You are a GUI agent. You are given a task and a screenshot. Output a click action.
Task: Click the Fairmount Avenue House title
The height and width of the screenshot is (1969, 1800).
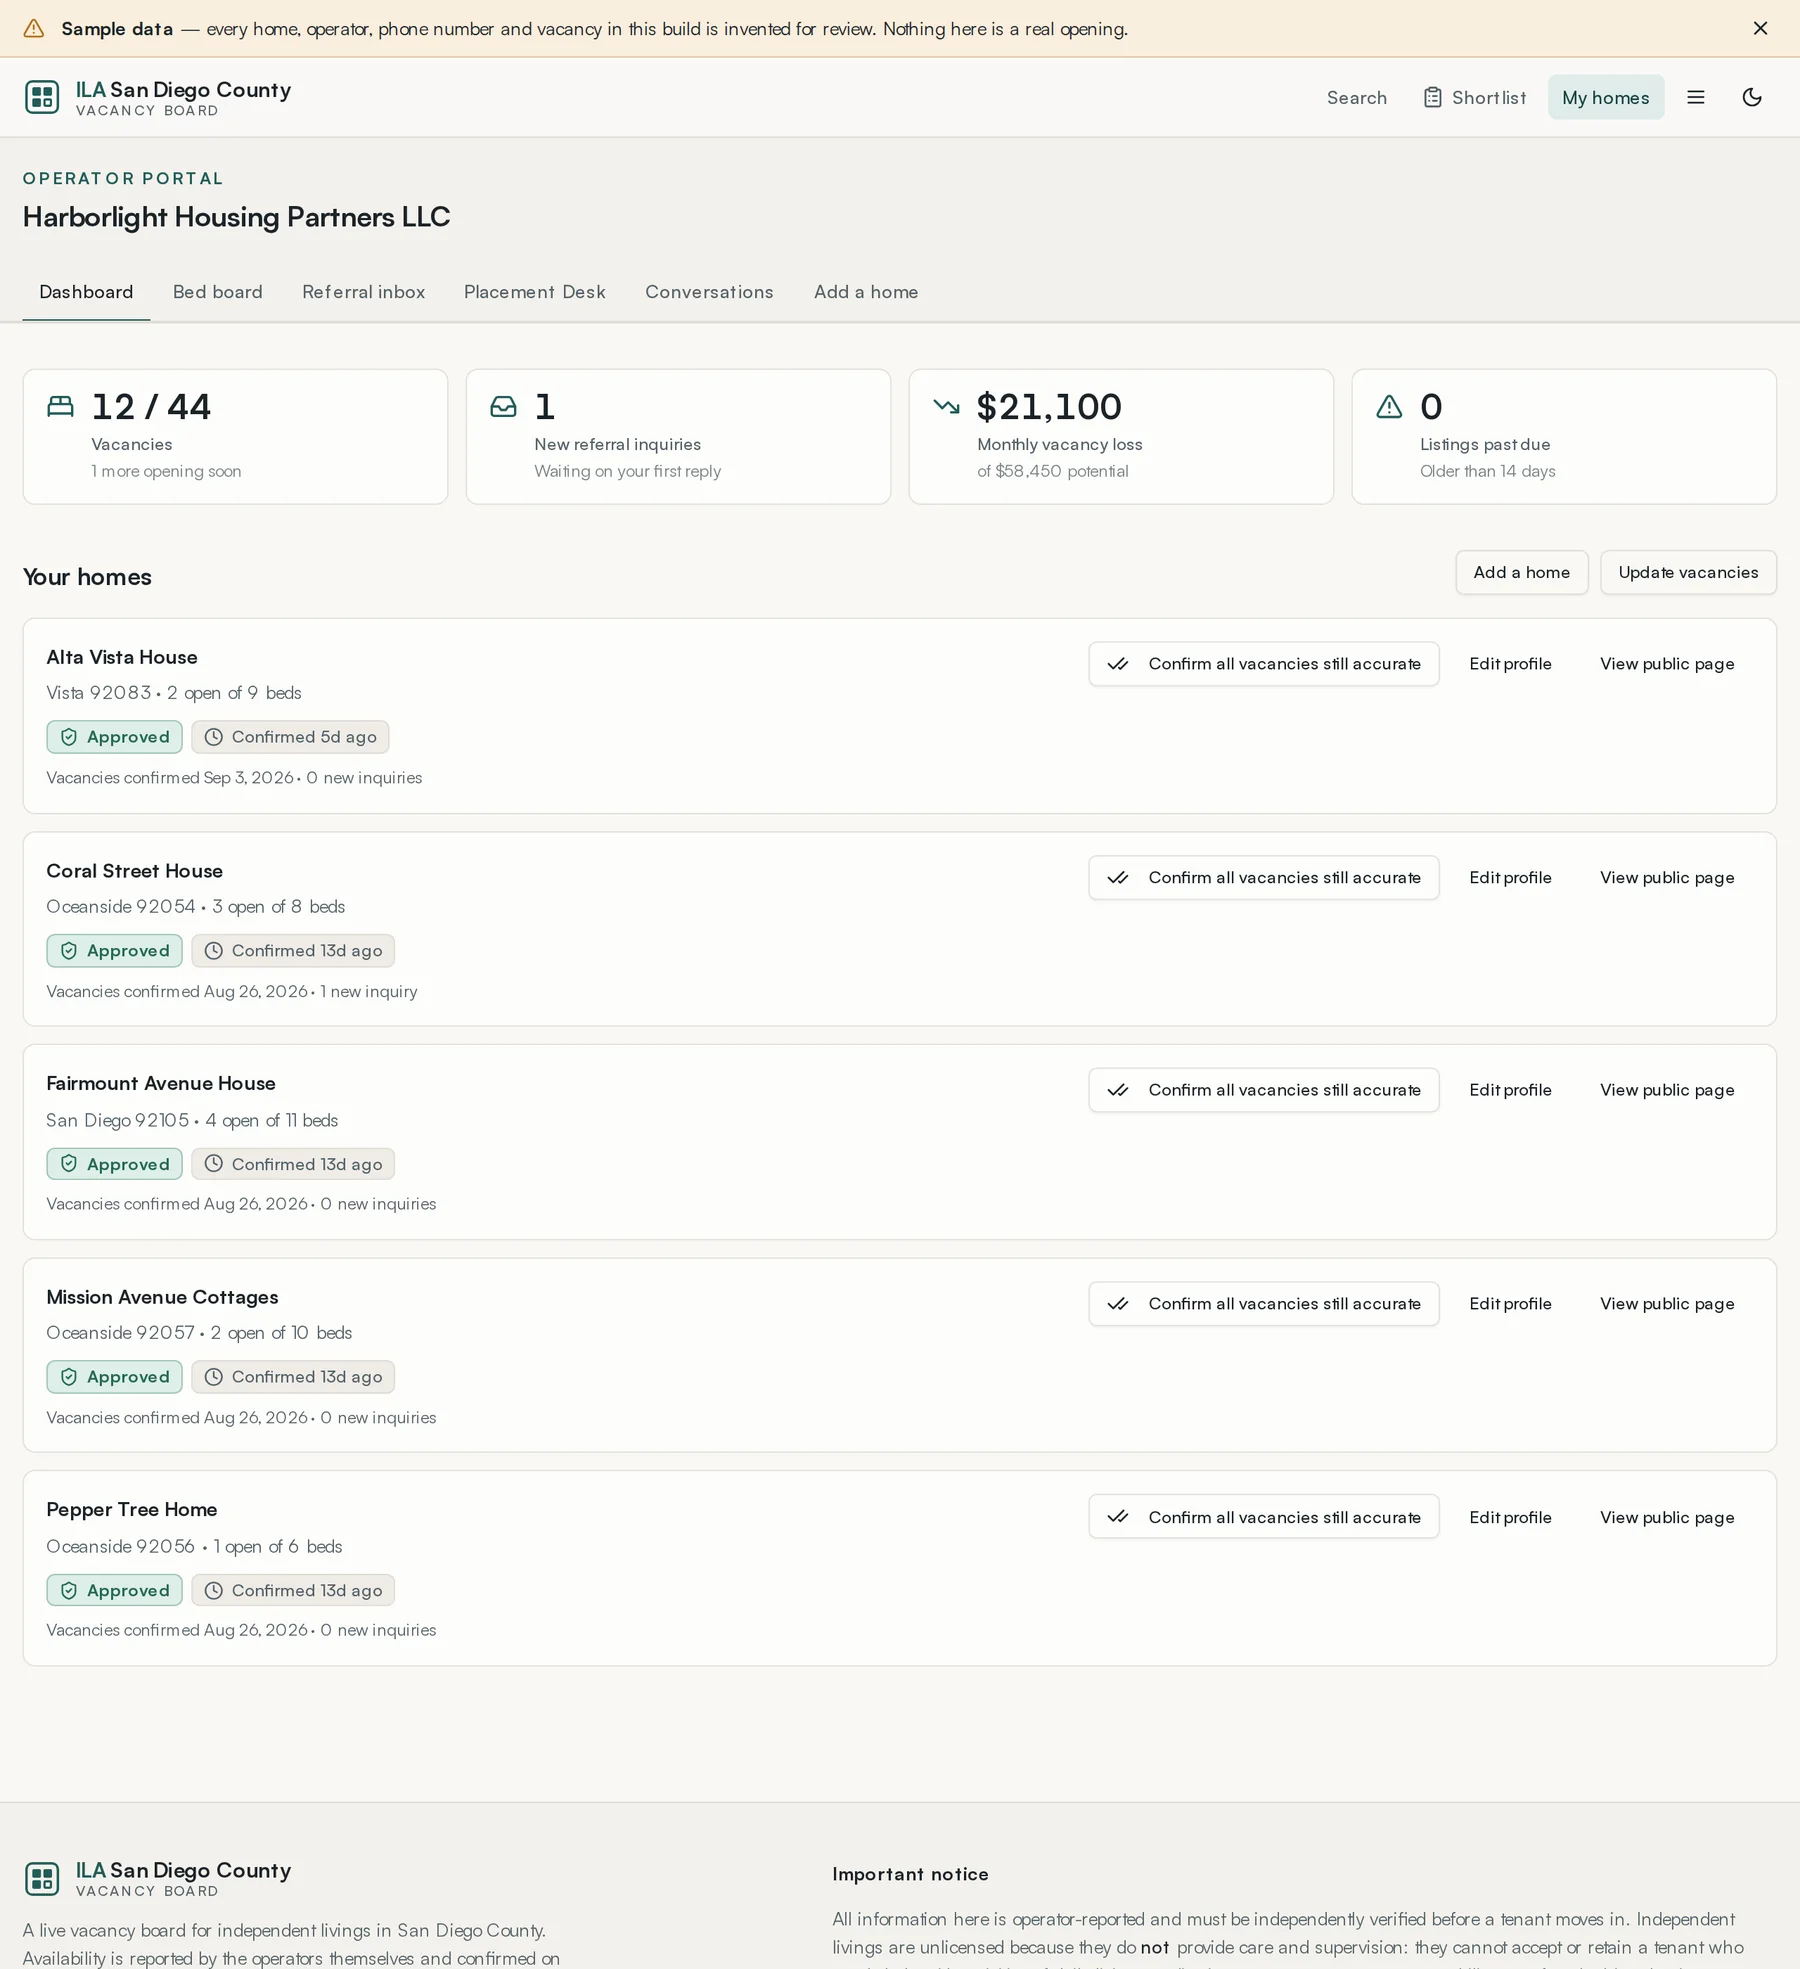click(161, 1083)
